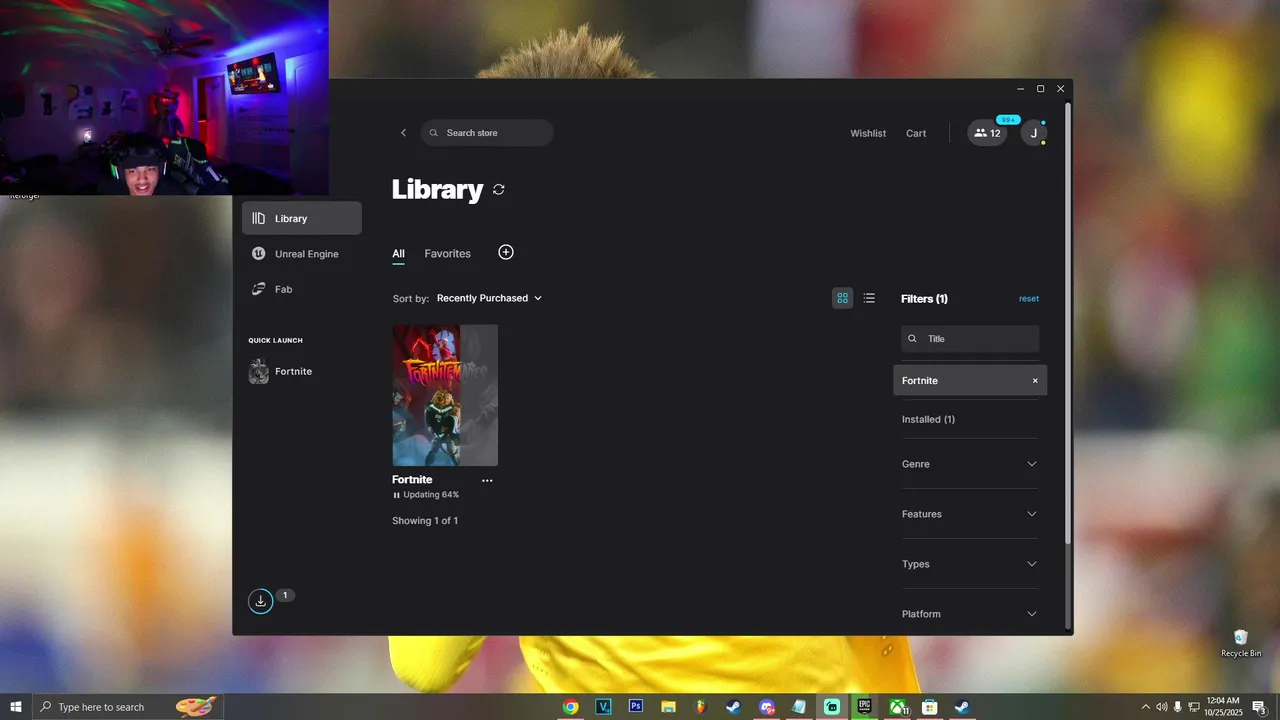
Task: Open File Explorer from the taskbar
Action: 668,707
